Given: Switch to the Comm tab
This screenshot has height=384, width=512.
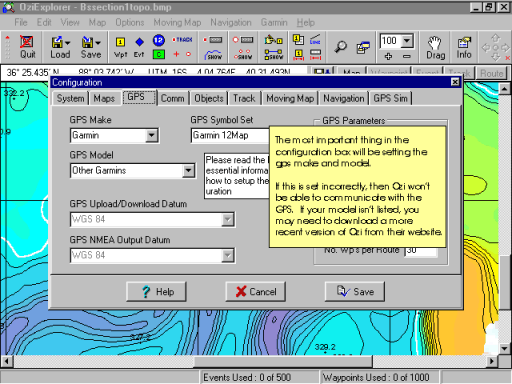Looking at the screenshot, I should [x=172, y=98].
